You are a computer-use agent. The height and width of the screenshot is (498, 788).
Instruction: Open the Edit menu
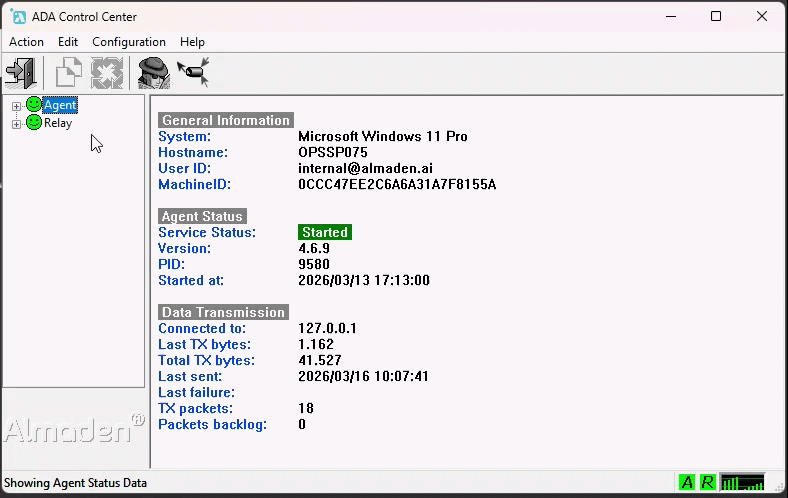[68, 42]
